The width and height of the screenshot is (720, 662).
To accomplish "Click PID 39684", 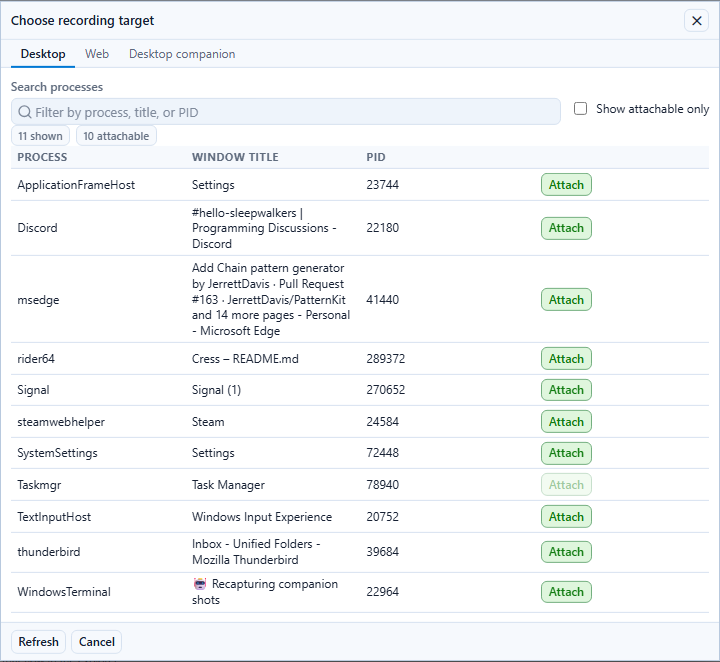I will point(382,552).
